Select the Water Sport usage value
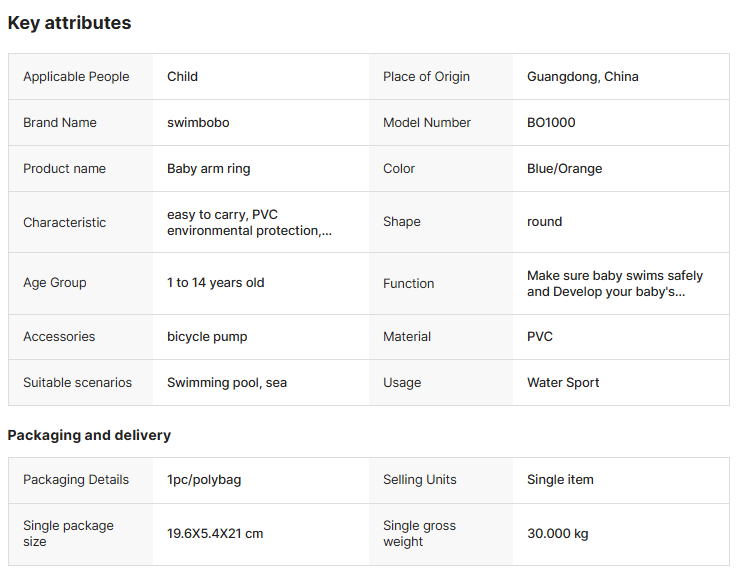739x576 pixels. 563,382
